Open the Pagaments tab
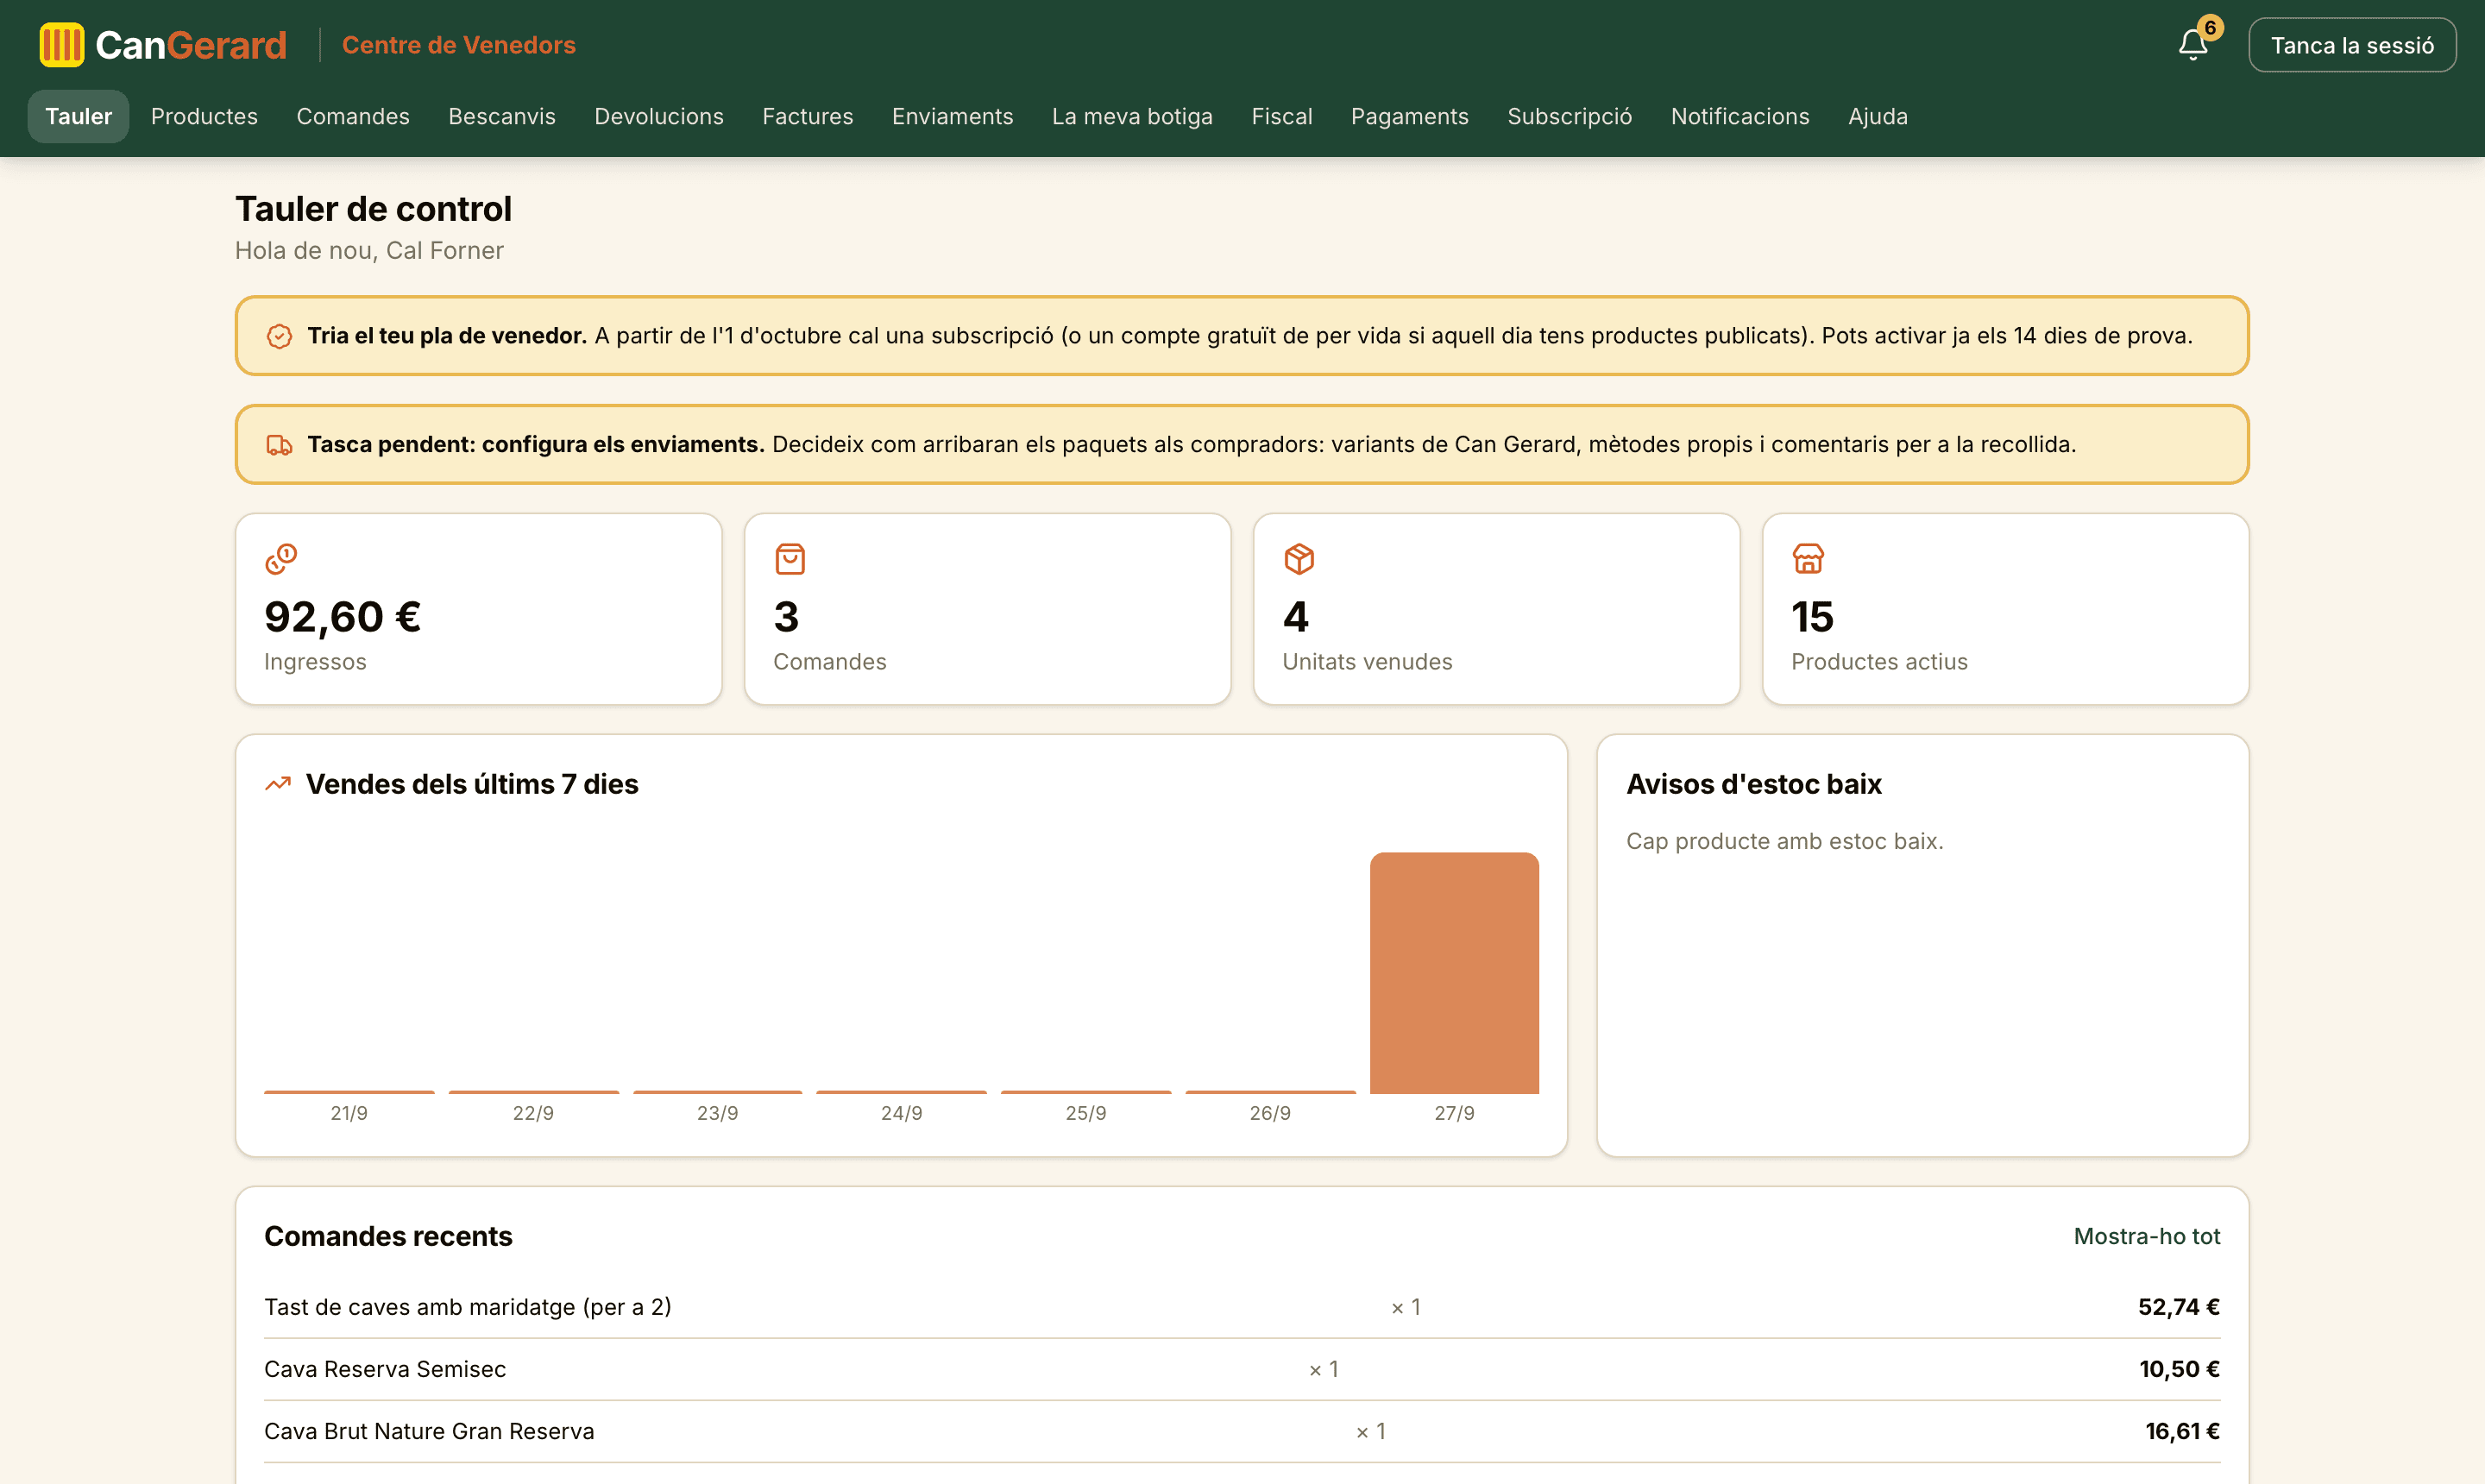This screenshot has width=2485, height=1484. pyautogui.click(x=1410, y=117)
